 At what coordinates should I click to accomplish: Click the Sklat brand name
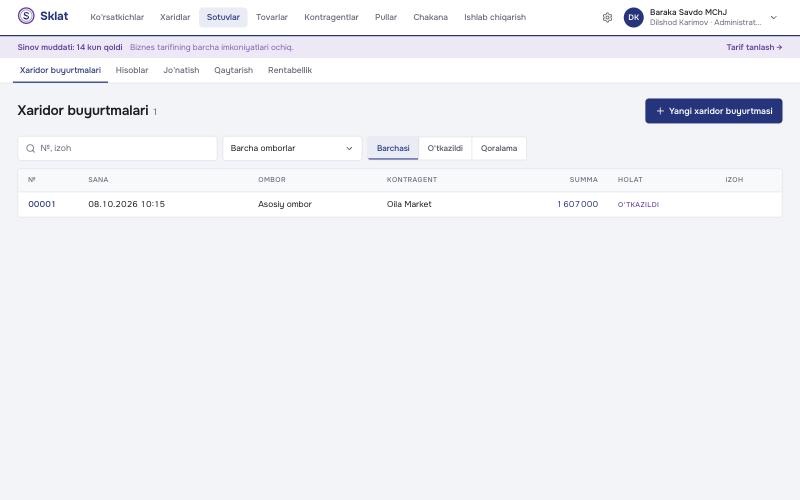click(x=54, y=16)
